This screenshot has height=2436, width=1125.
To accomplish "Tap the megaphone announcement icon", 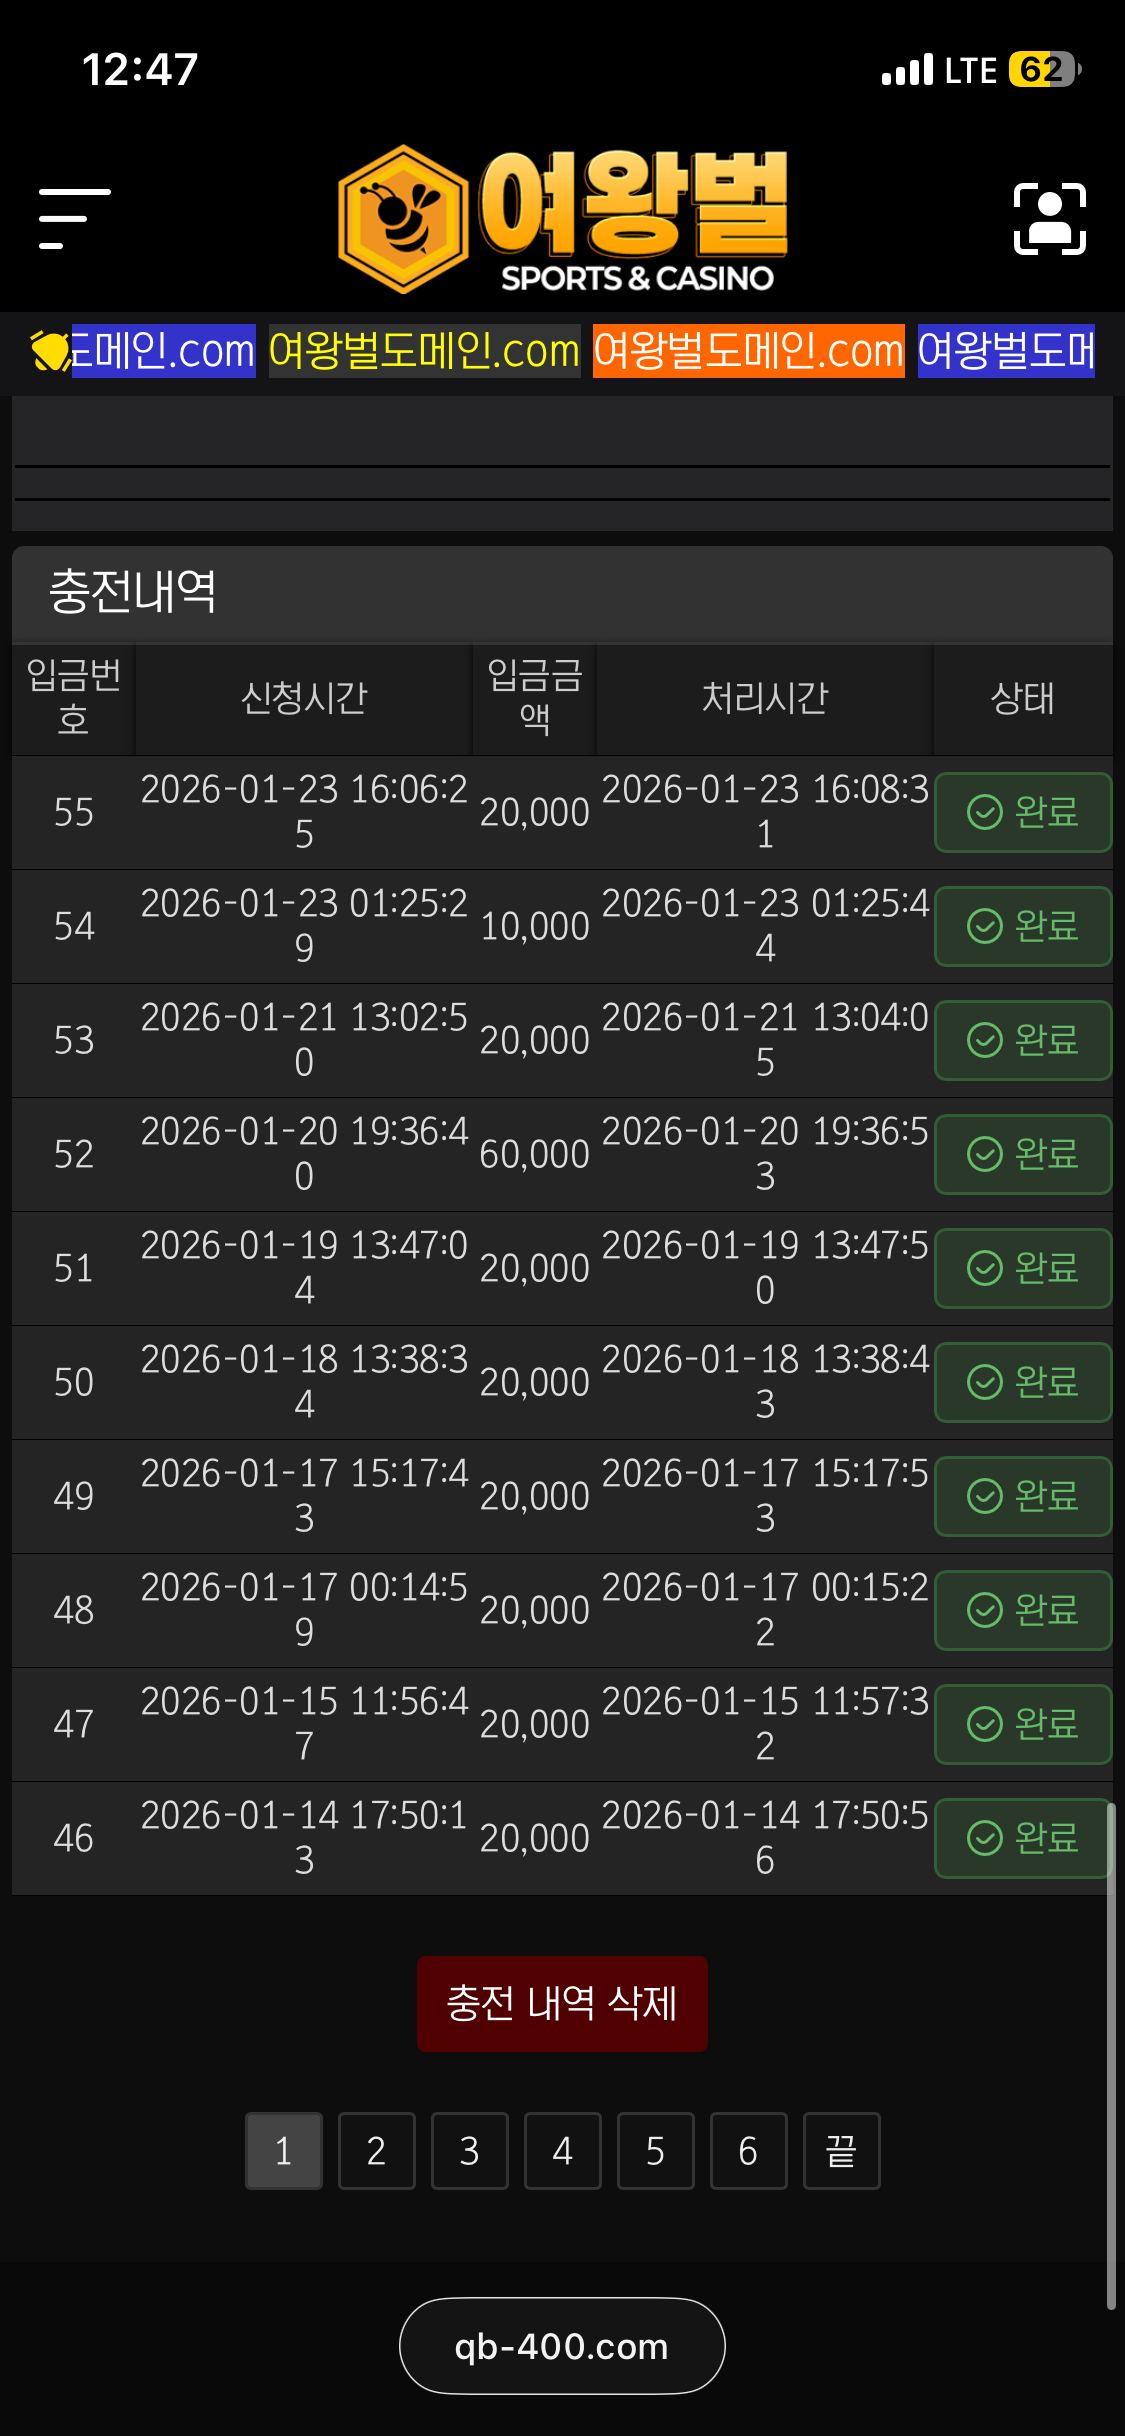I will coord(49,351).
